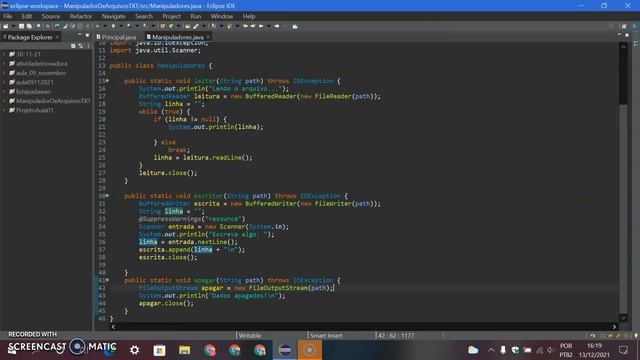The width and height of the screenshot is (640, 360).
Task: Expand the aula09112021 project
Action: [x=4, y=82]
